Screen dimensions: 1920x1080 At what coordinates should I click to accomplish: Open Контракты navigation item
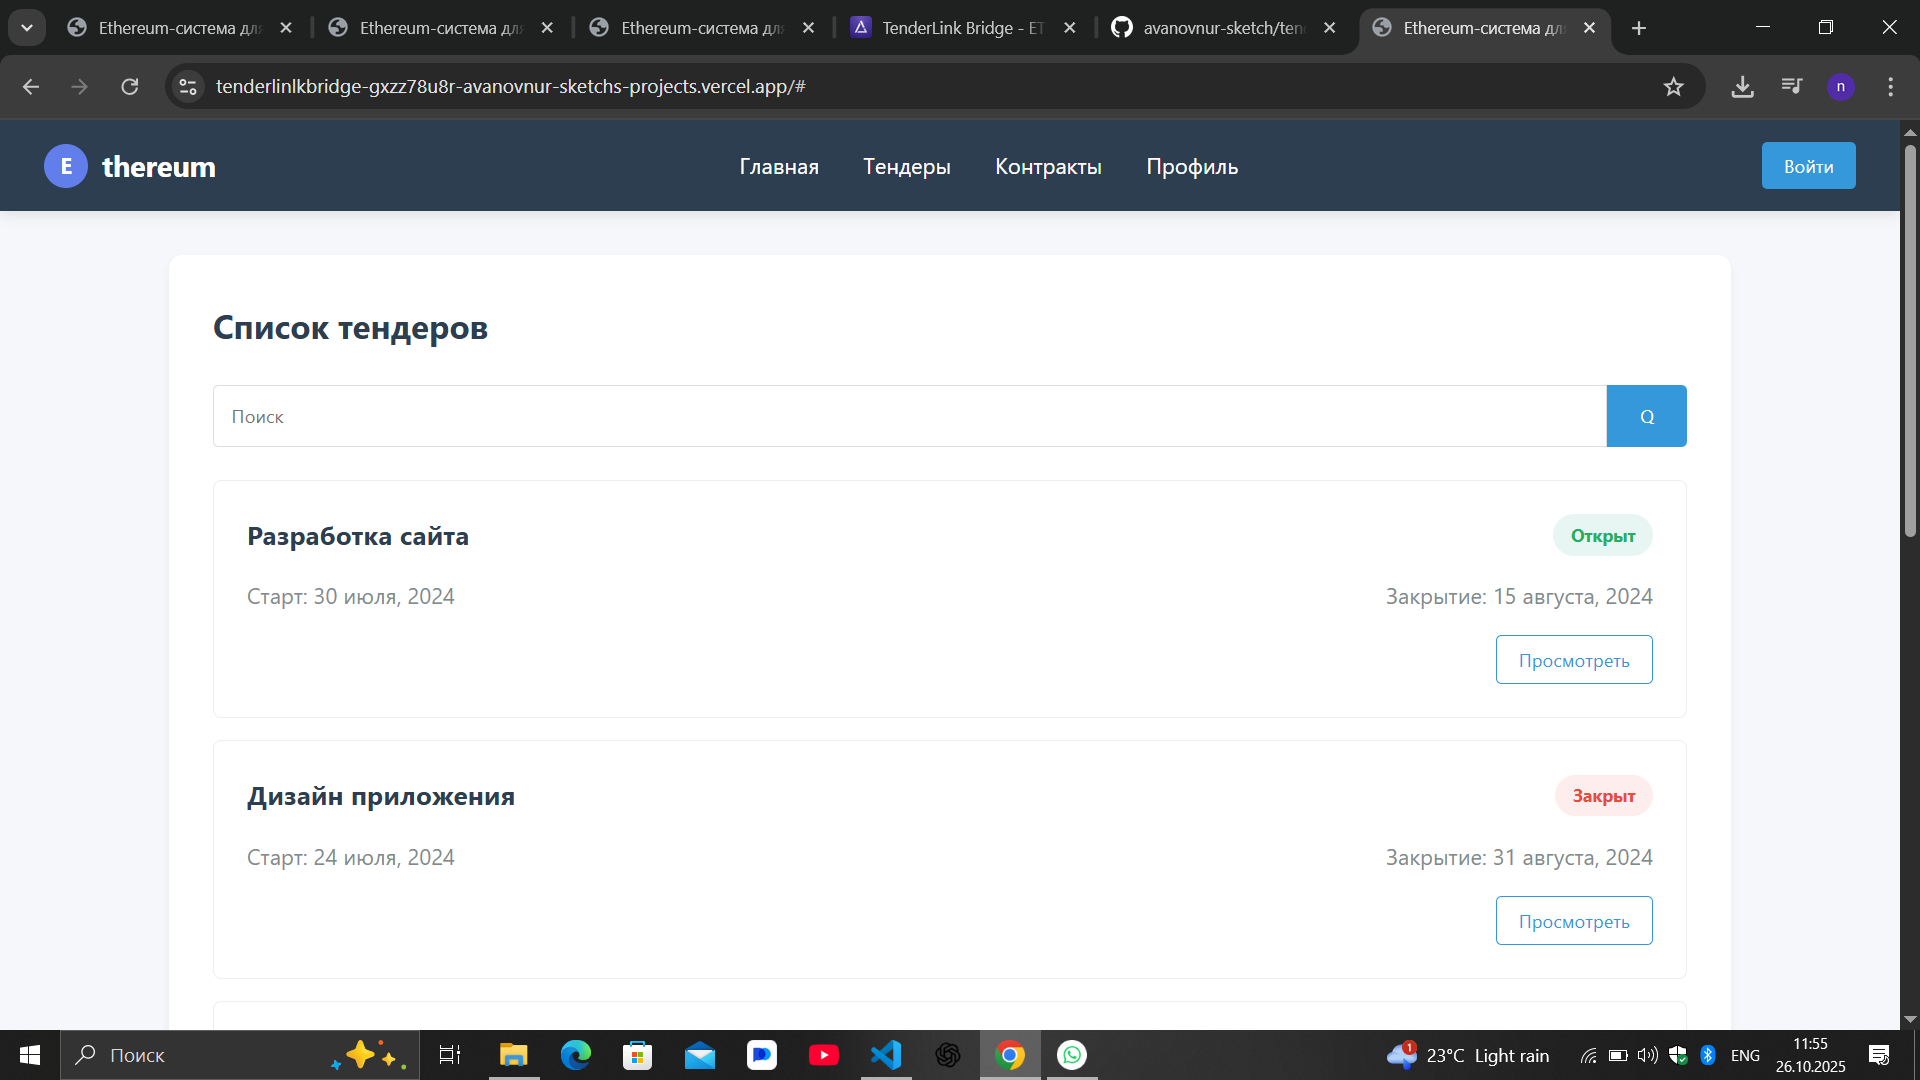[1048, 167]
